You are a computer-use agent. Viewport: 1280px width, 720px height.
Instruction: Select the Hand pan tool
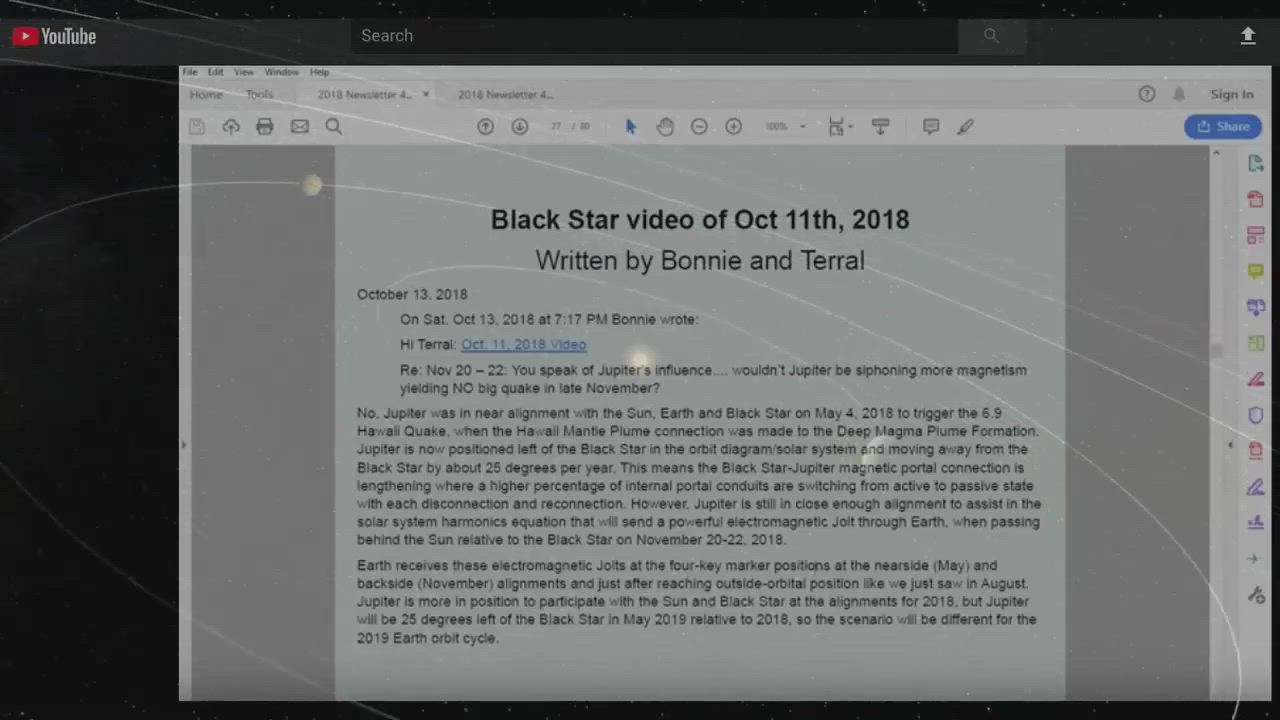665,127
